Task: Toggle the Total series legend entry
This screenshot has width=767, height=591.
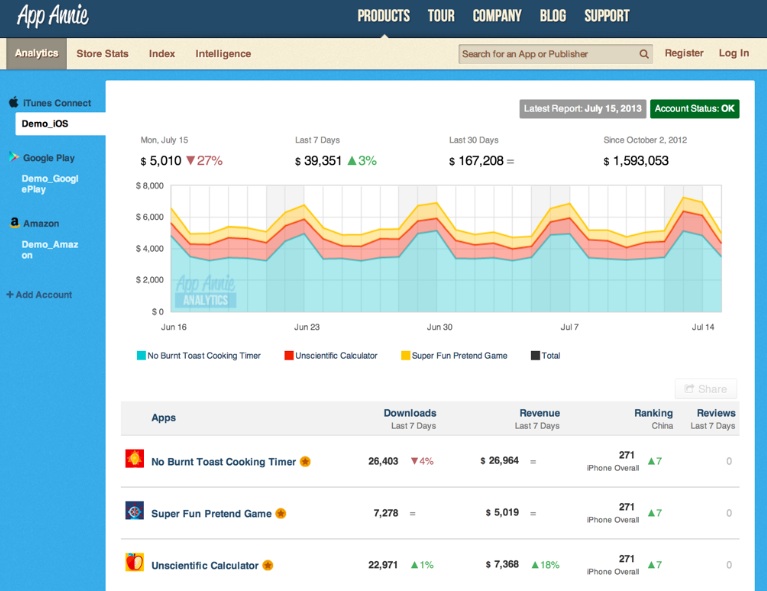Action: 536,355
